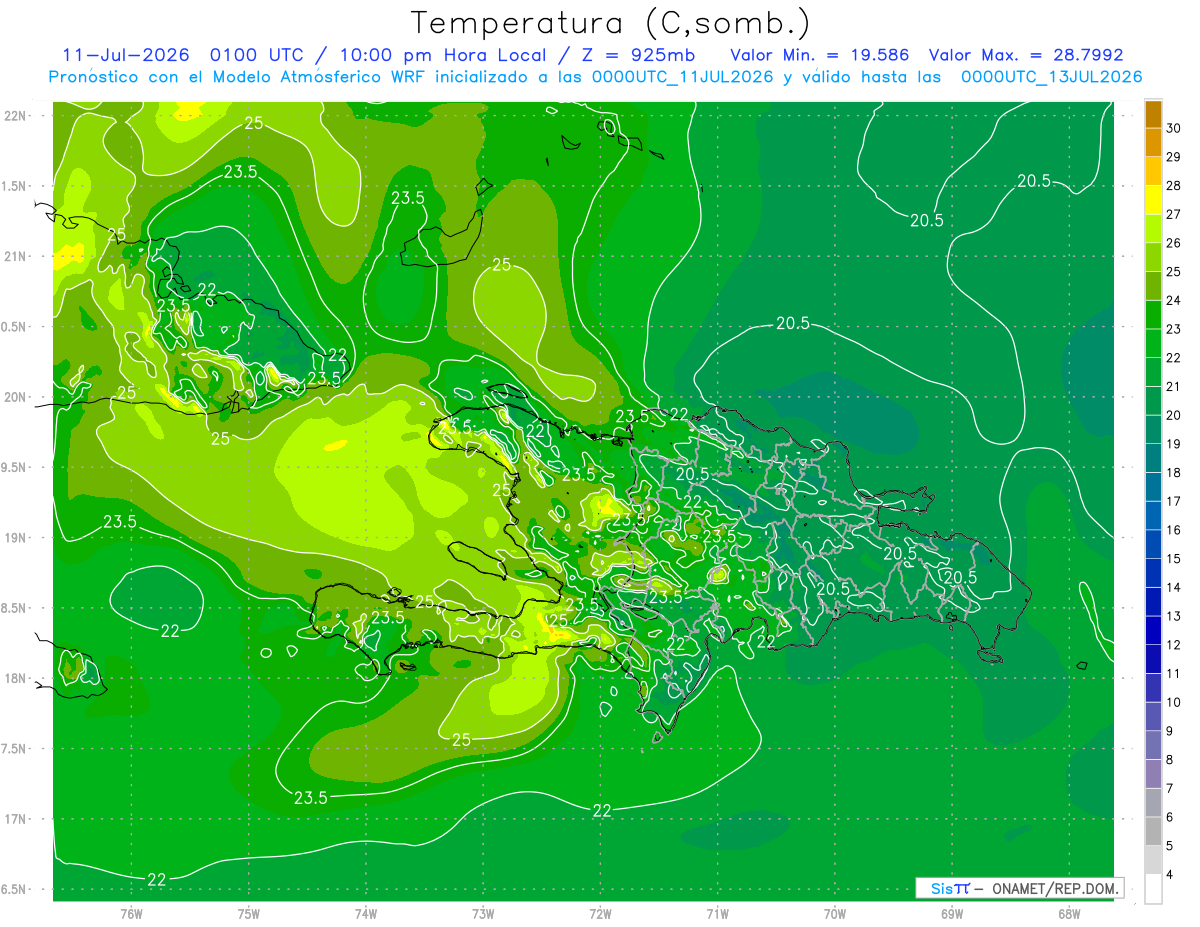Click the 68W longitude axis label
1200x927 pixels.
[x=1069, y=914]
